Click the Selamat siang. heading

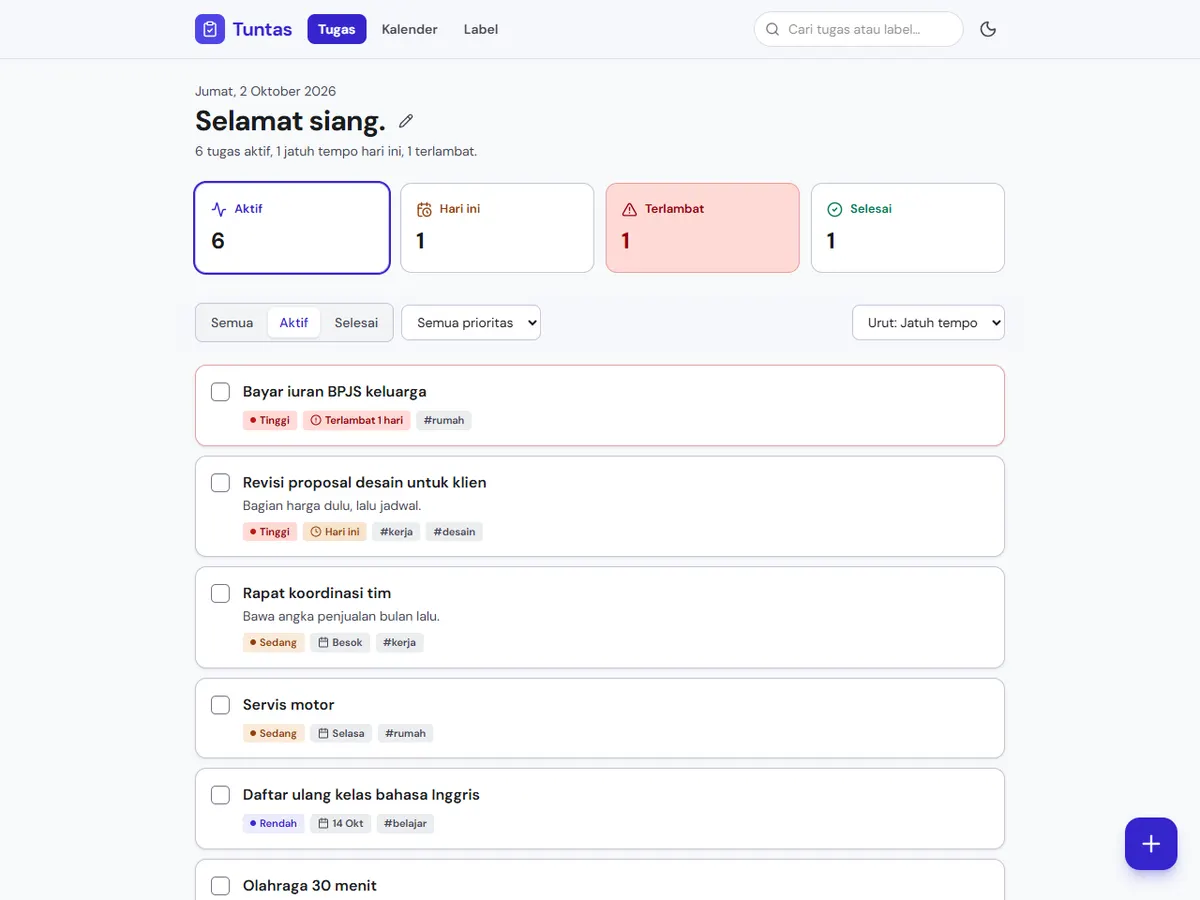pos(290,121)
